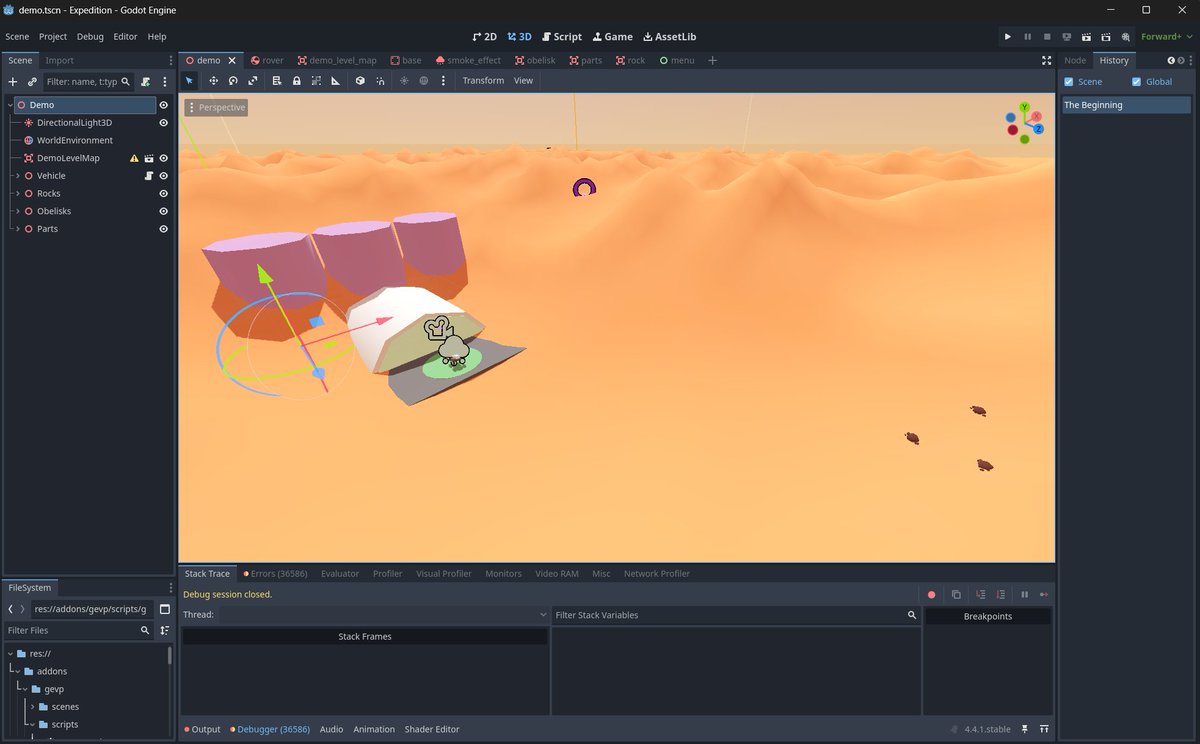The width and height of the screenshot is (1200, 744).
Task: Open sun and environment settings dots menu
Action: [x=441, y=80]
